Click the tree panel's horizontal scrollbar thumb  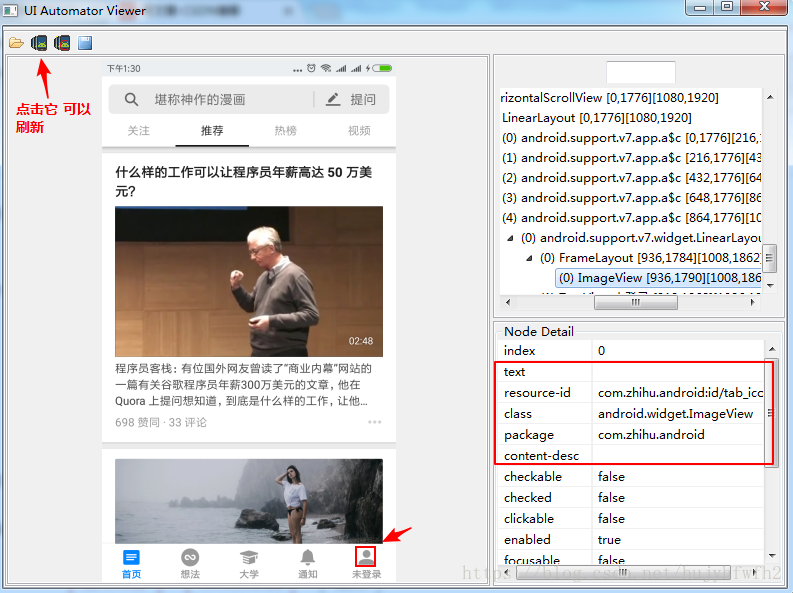point(636,302)
